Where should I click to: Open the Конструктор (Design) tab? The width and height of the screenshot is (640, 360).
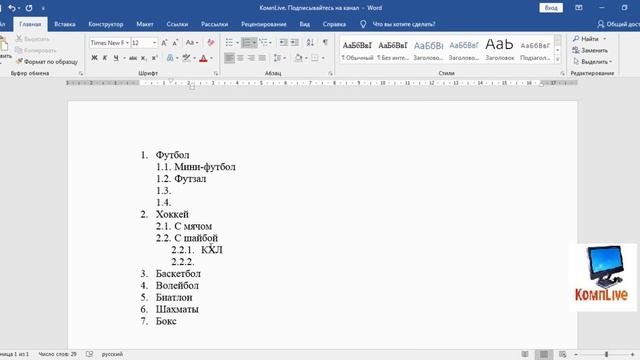[x=106, y=24]
